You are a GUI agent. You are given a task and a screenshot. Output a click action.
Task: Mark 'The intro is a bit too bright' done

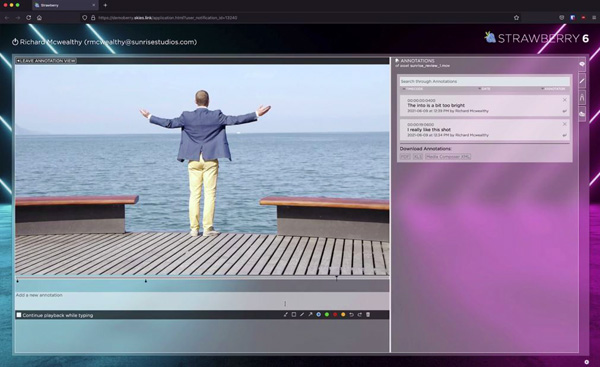[x=564, y=111]
